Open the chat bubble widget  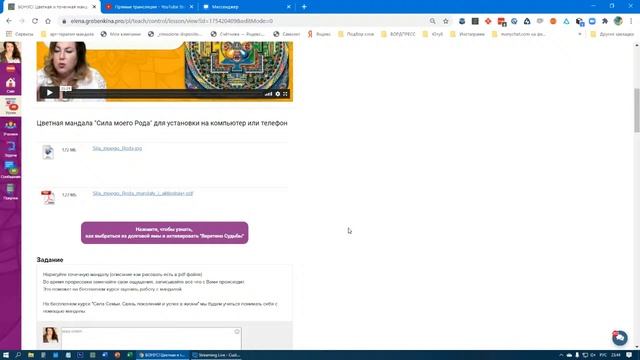pyautogui.click(x=620, y=338)
